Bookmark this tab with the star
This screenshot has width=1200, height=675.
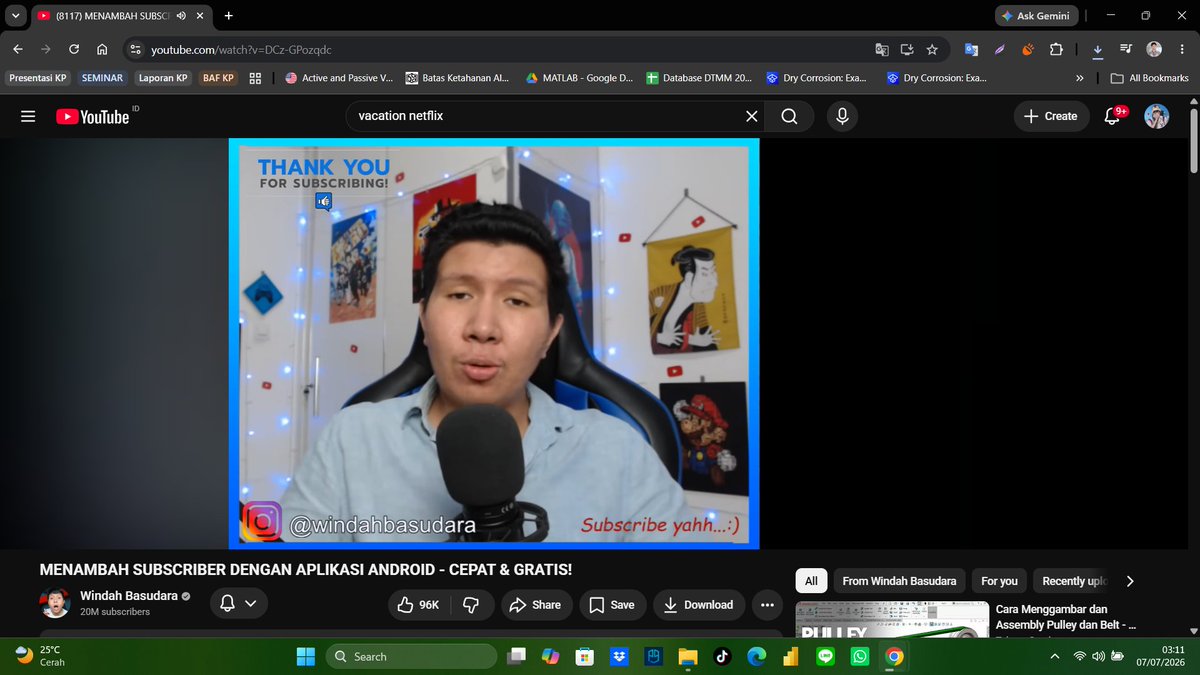[932, 49]
